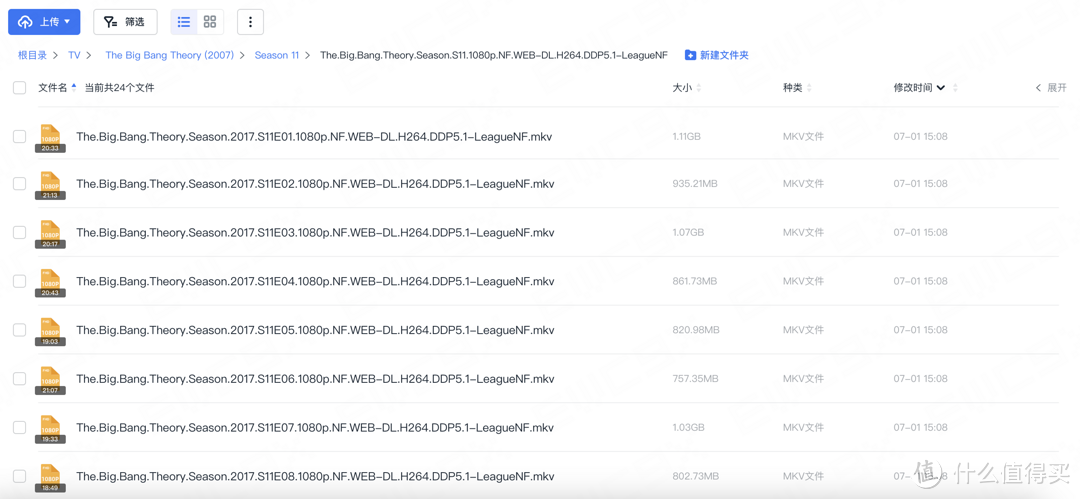
Task: Open the S11E06 mkv file name
Action: 315,378
